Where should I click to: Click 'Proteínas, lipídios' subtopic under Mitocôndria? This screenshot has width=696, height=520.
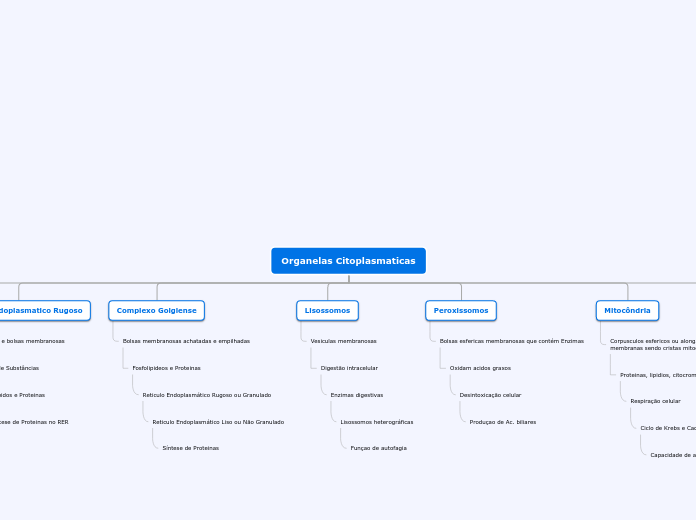coord(658,375)
